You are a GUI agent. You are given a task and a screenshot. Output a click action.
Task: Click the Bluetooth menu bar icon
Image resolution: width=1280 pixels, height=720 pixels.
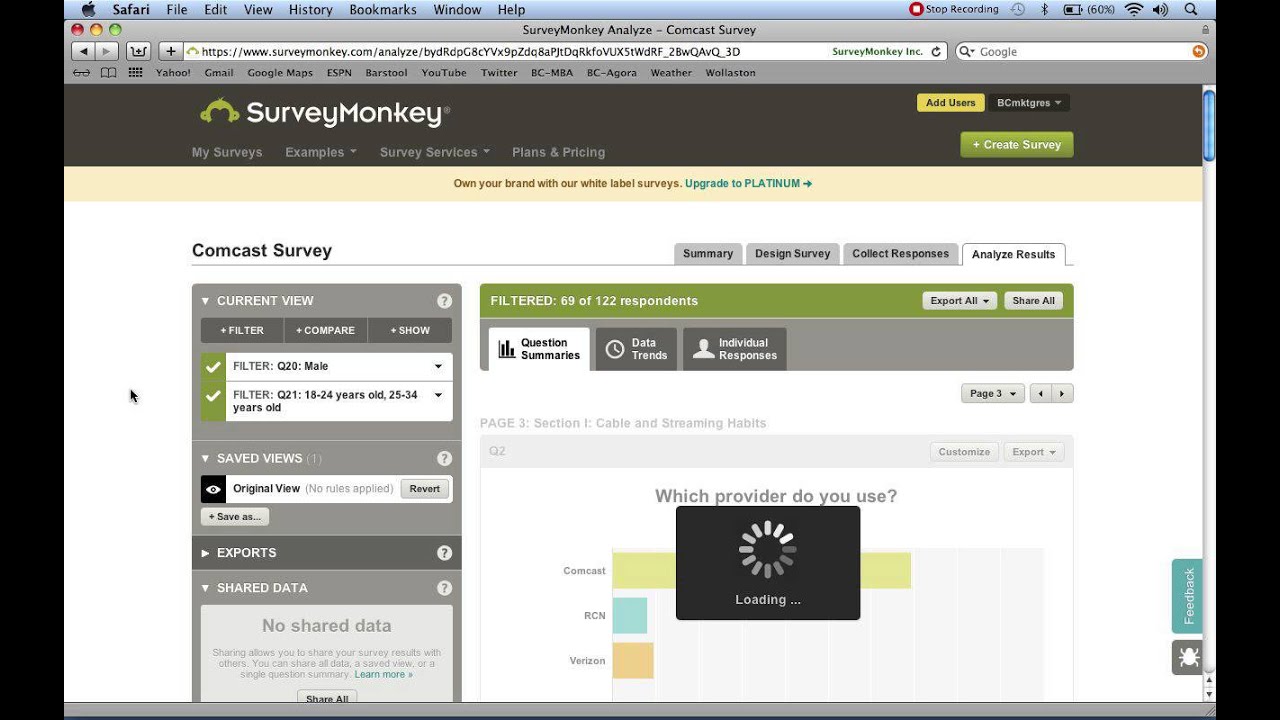(1044, 9)
